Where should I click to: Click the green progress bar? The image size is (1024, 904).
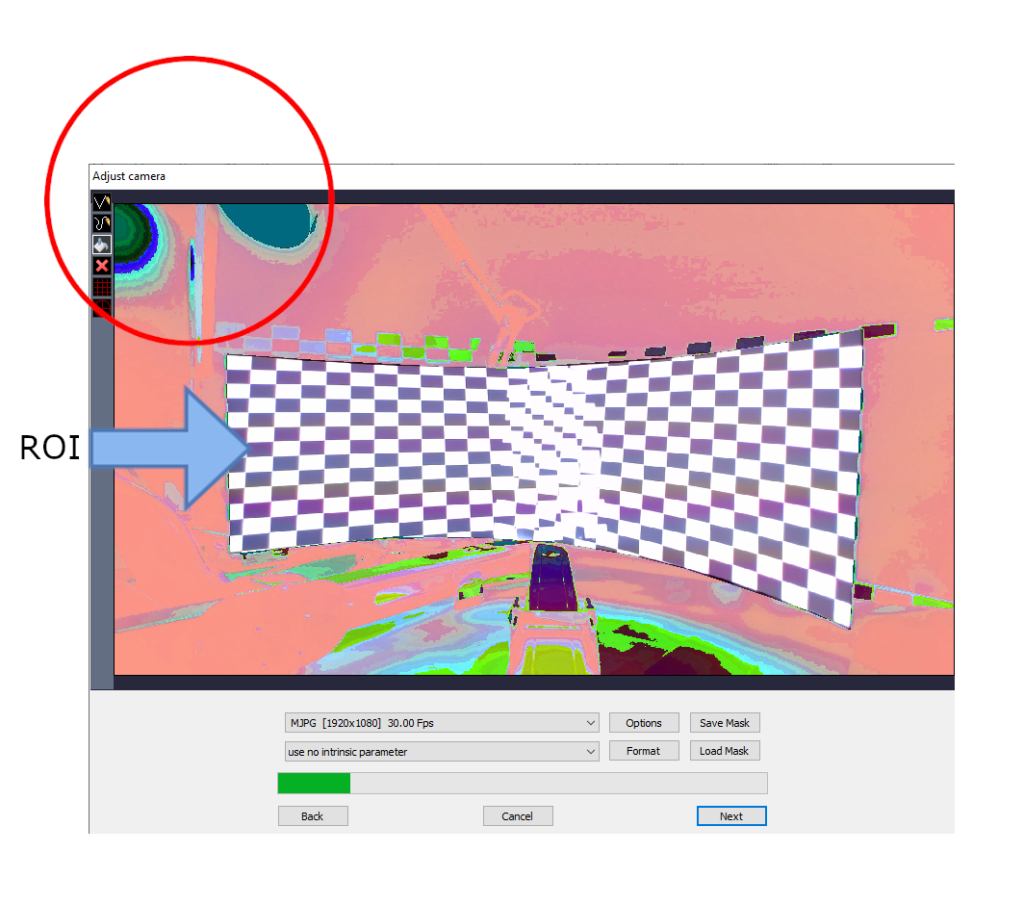click(x=315, y=783)
